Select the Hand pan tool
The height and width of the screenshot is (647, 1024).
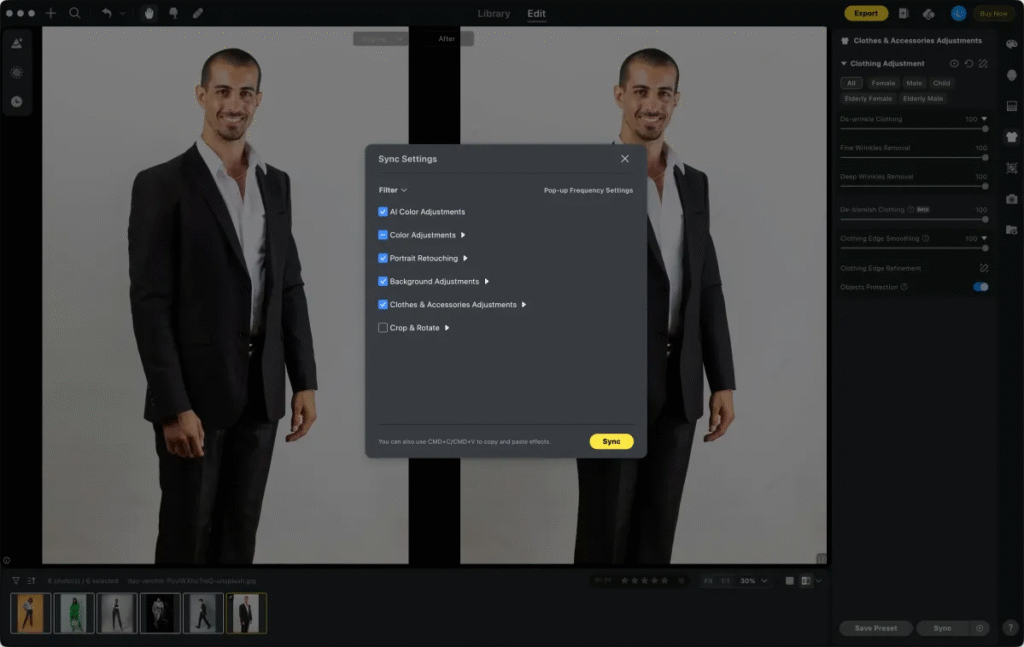click(150, 13)
